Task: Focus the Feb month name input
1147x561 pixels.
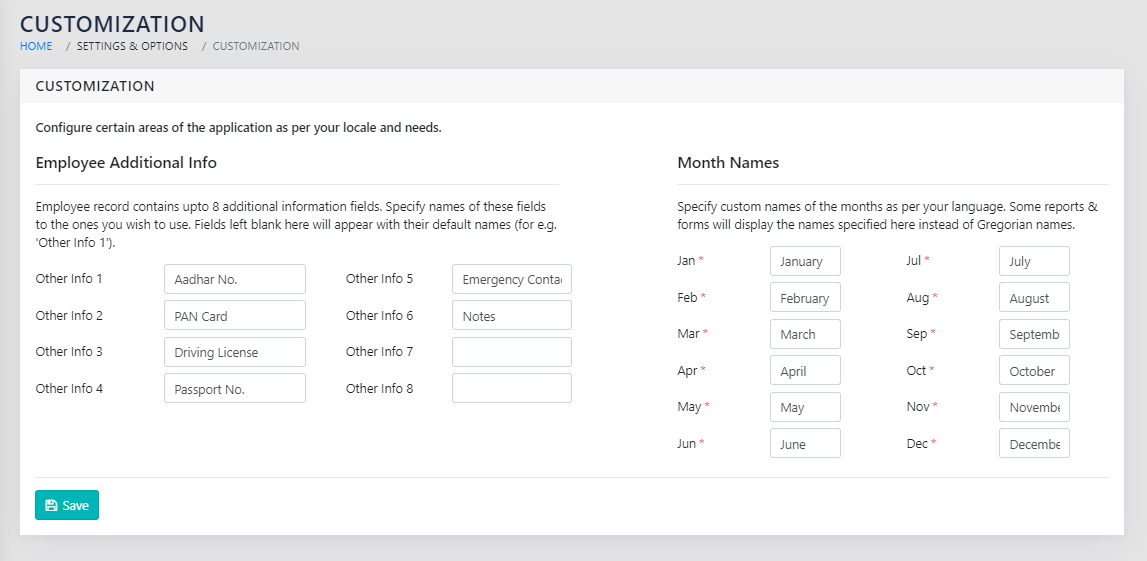Action: pyautogui.click(x=805, y=298)
